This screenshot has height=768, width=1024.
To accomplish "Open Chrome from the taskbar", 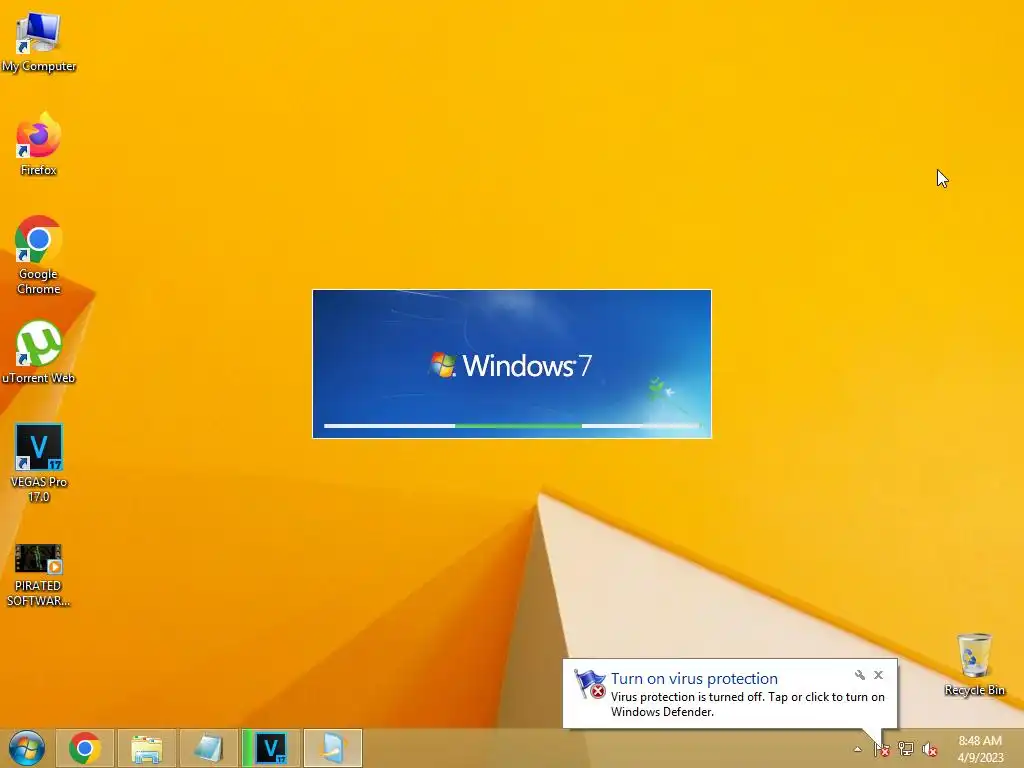I will coord(85,748).
